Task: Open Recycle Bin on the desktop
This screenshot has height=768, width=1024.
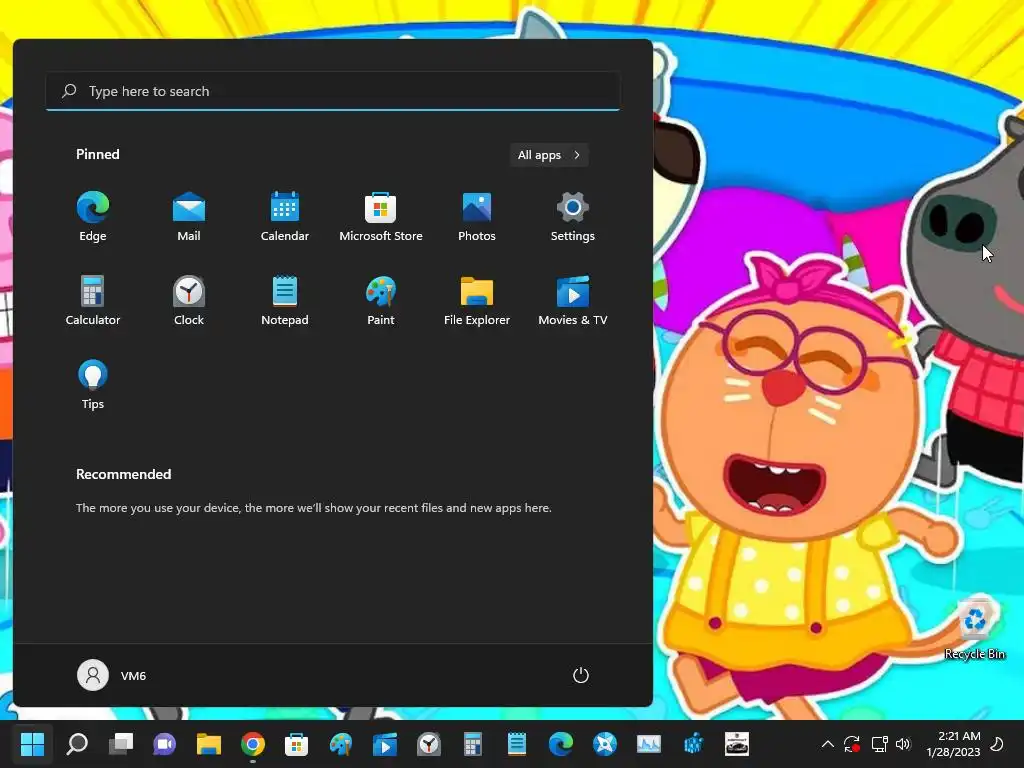Action: coord(974,630)
